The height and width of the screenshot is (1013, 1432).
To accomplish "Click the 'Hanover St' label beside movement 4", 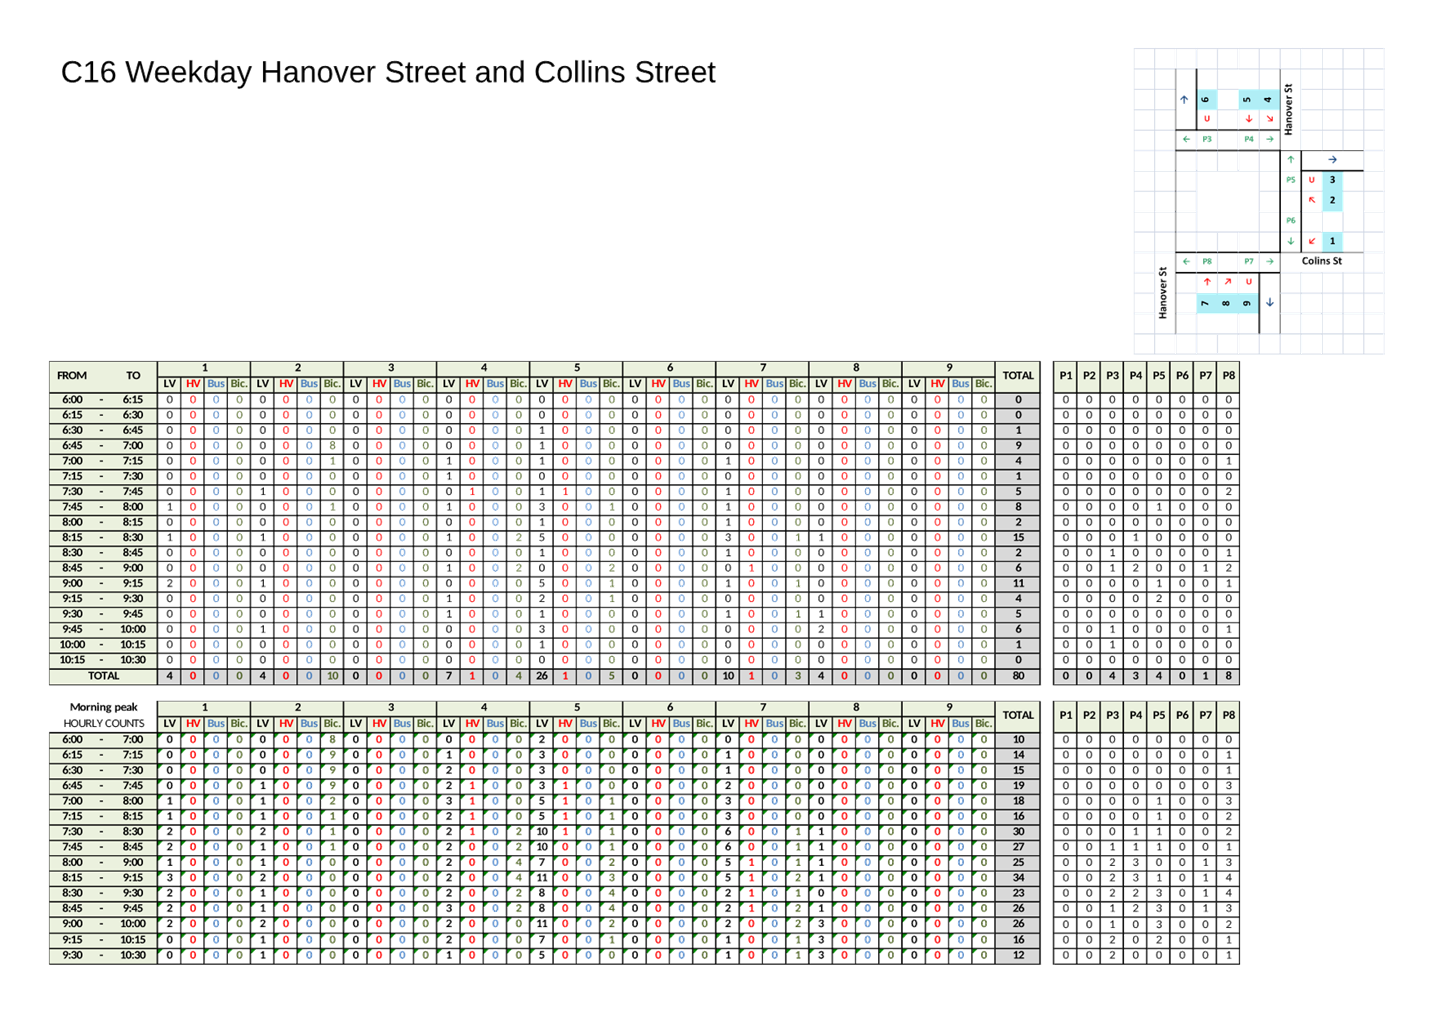I will [1288, 110].
